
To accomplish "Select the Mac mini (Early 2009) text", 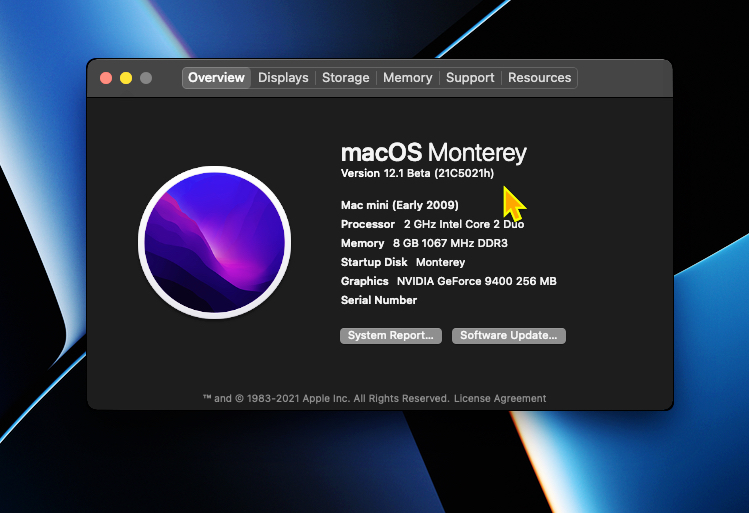I will pyautogui.click(x=400, y=205).
